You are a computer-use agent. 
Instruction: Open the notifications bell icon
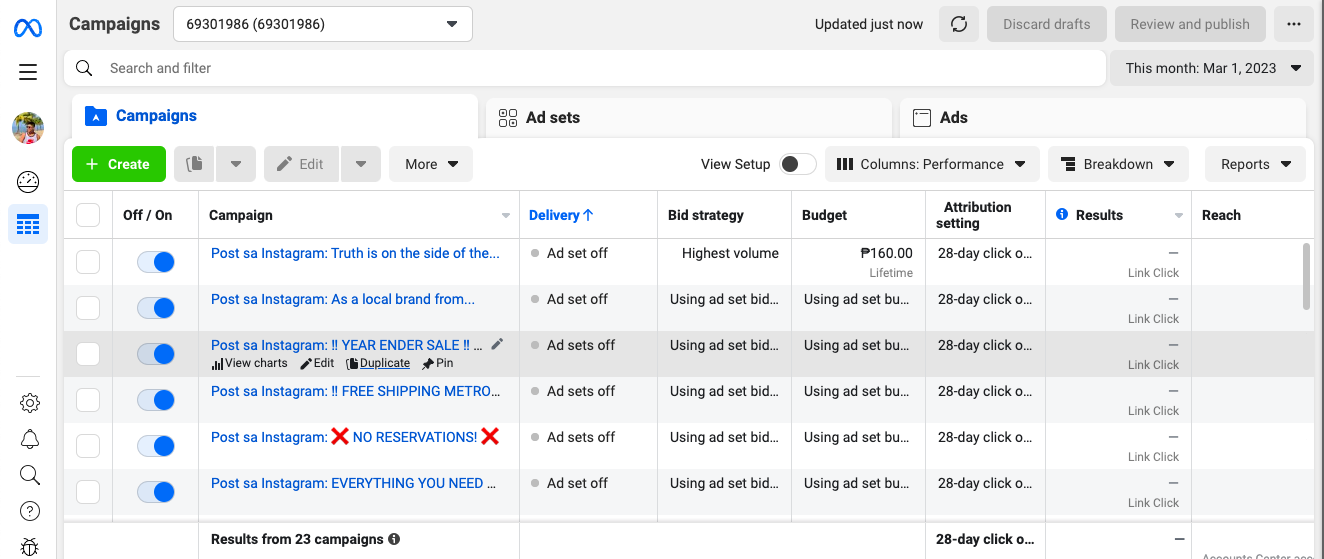click(x=30, y=439)
